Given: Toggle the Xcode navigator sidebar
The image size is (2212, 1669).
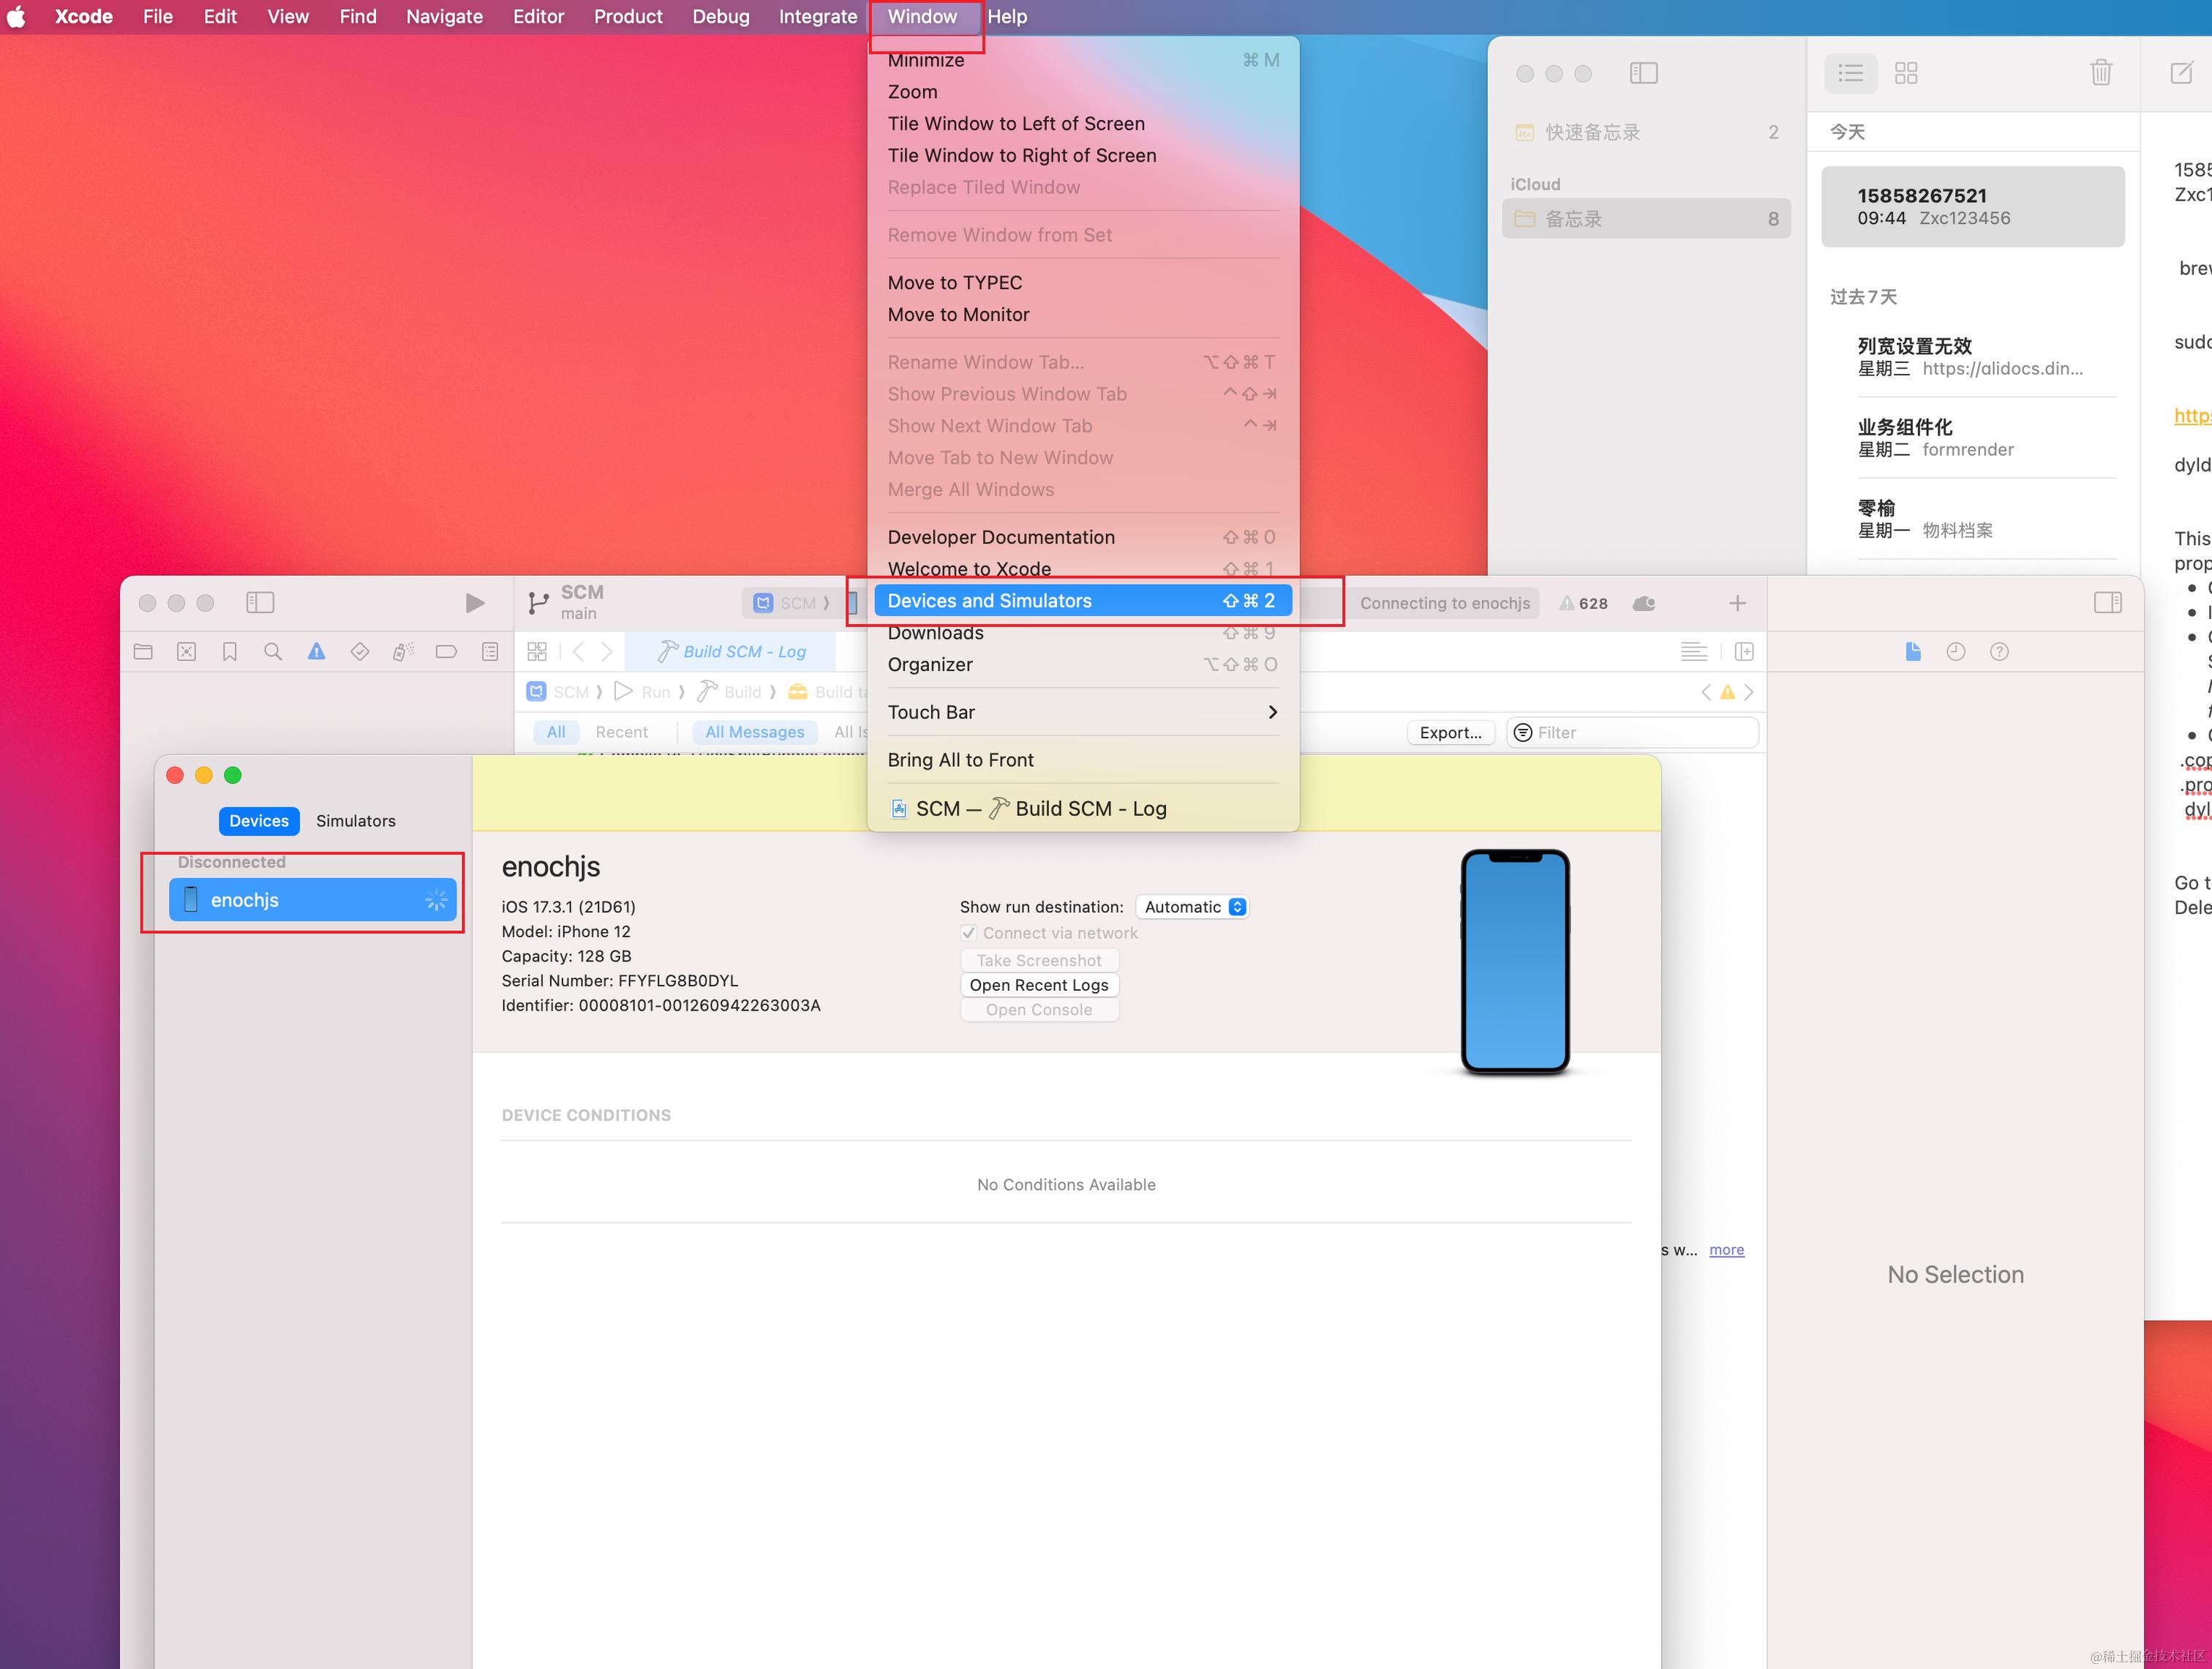Looking at the screenshot, I should click(x=260, y=603).
